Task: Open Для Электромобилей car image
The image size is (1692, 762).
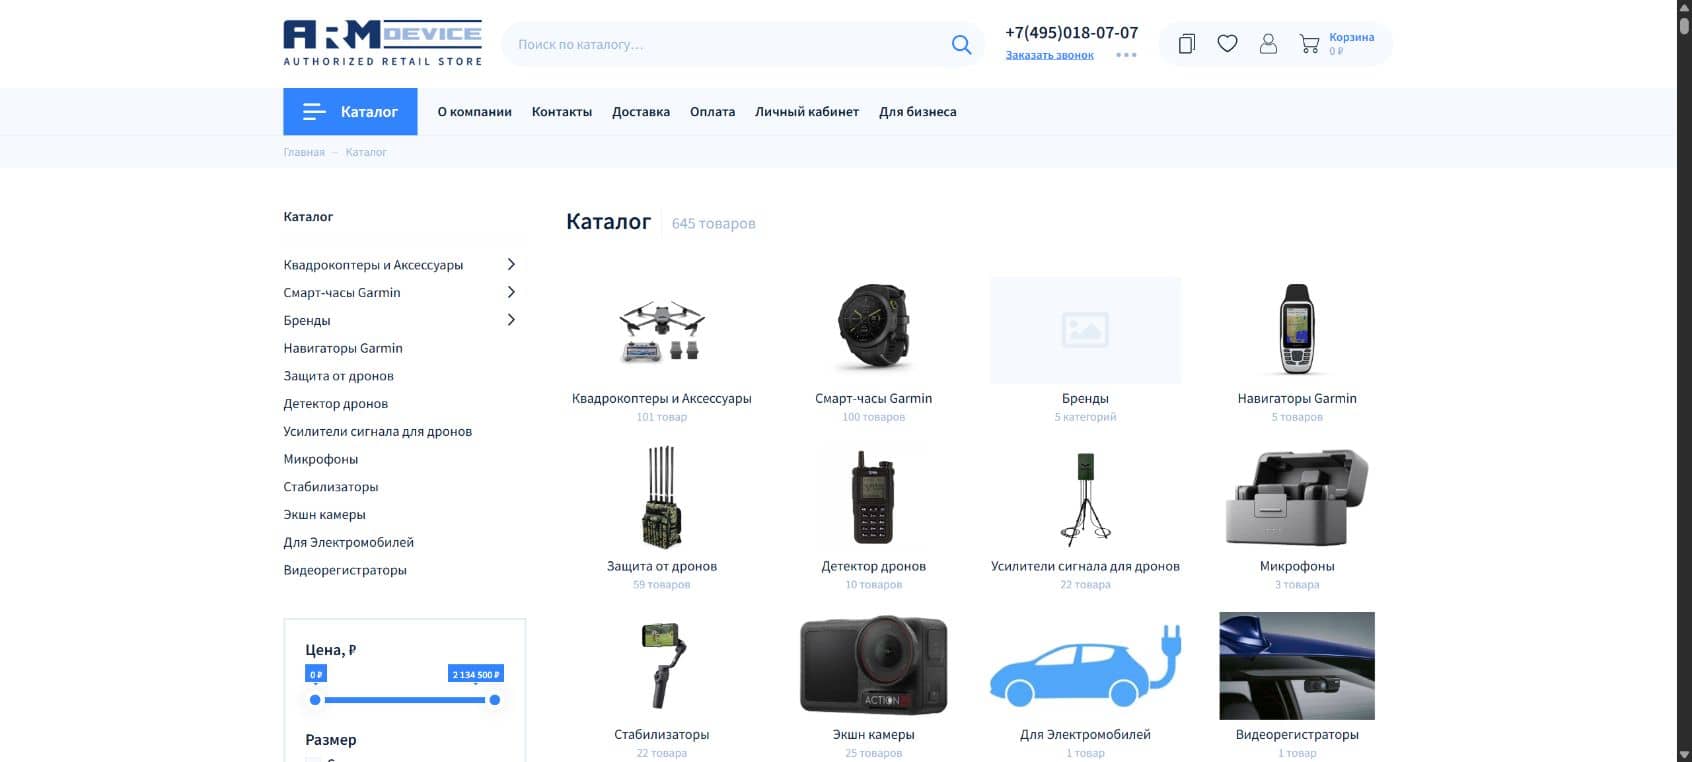Action: point(1085,666)
